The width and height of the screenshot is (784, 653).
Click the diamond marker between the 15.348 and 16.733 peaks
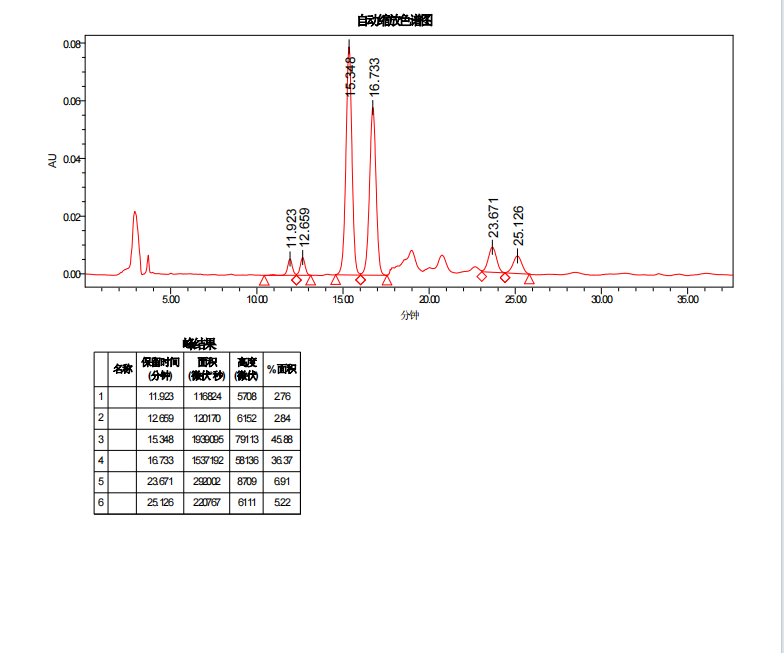tap(361, 279)
